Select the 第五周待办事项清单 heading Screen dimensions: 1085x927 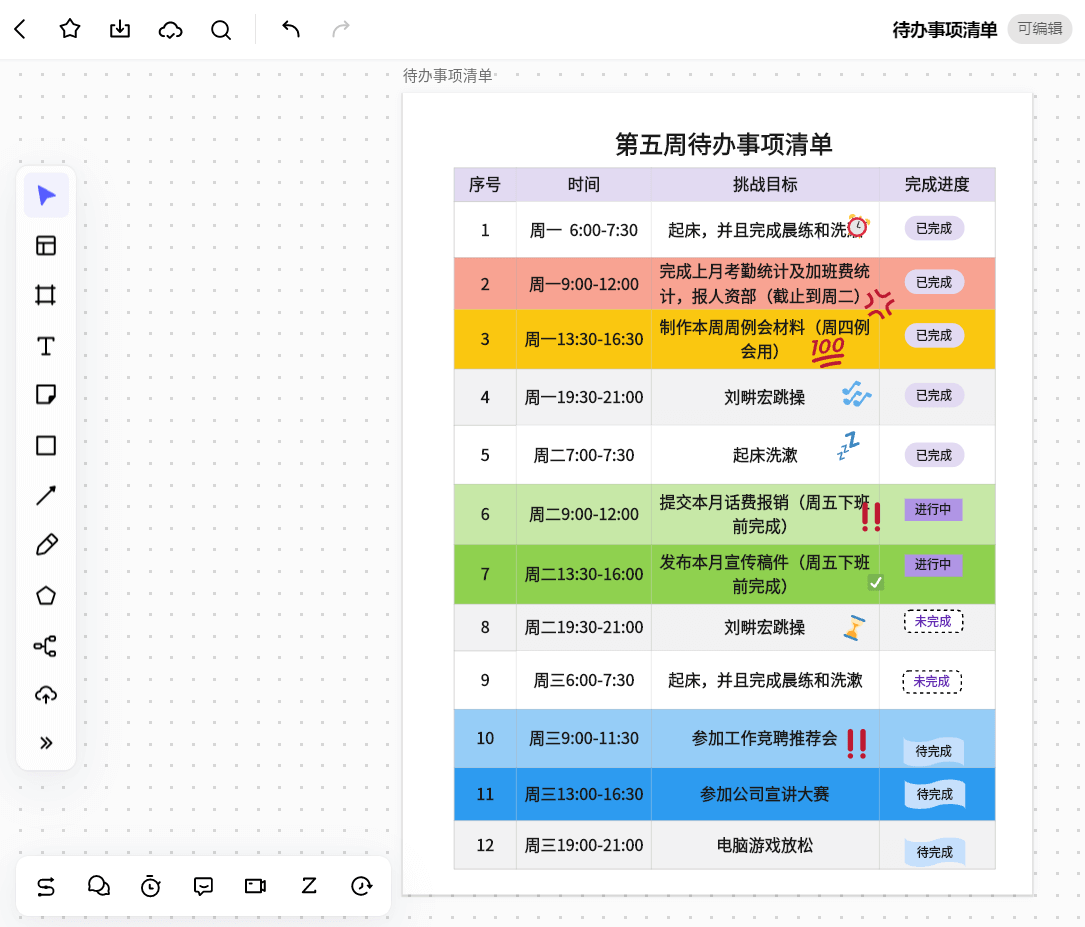[724, 144]
